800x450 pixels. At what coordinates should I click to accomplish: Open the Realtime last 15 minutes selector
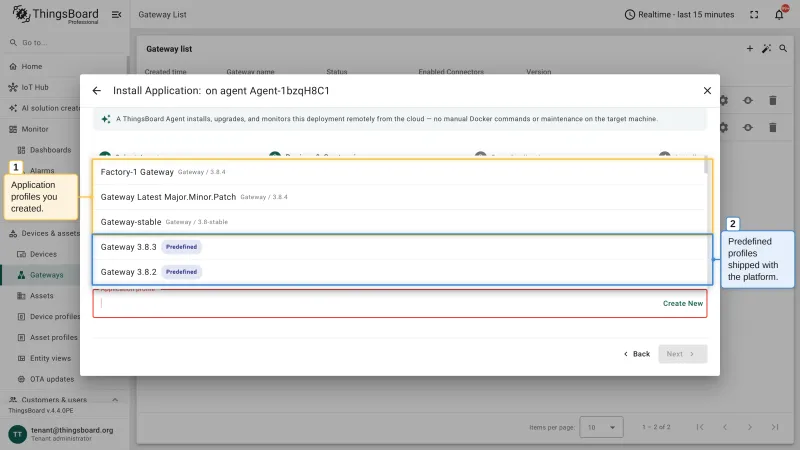pyautogui.click(x=679, y=15)
